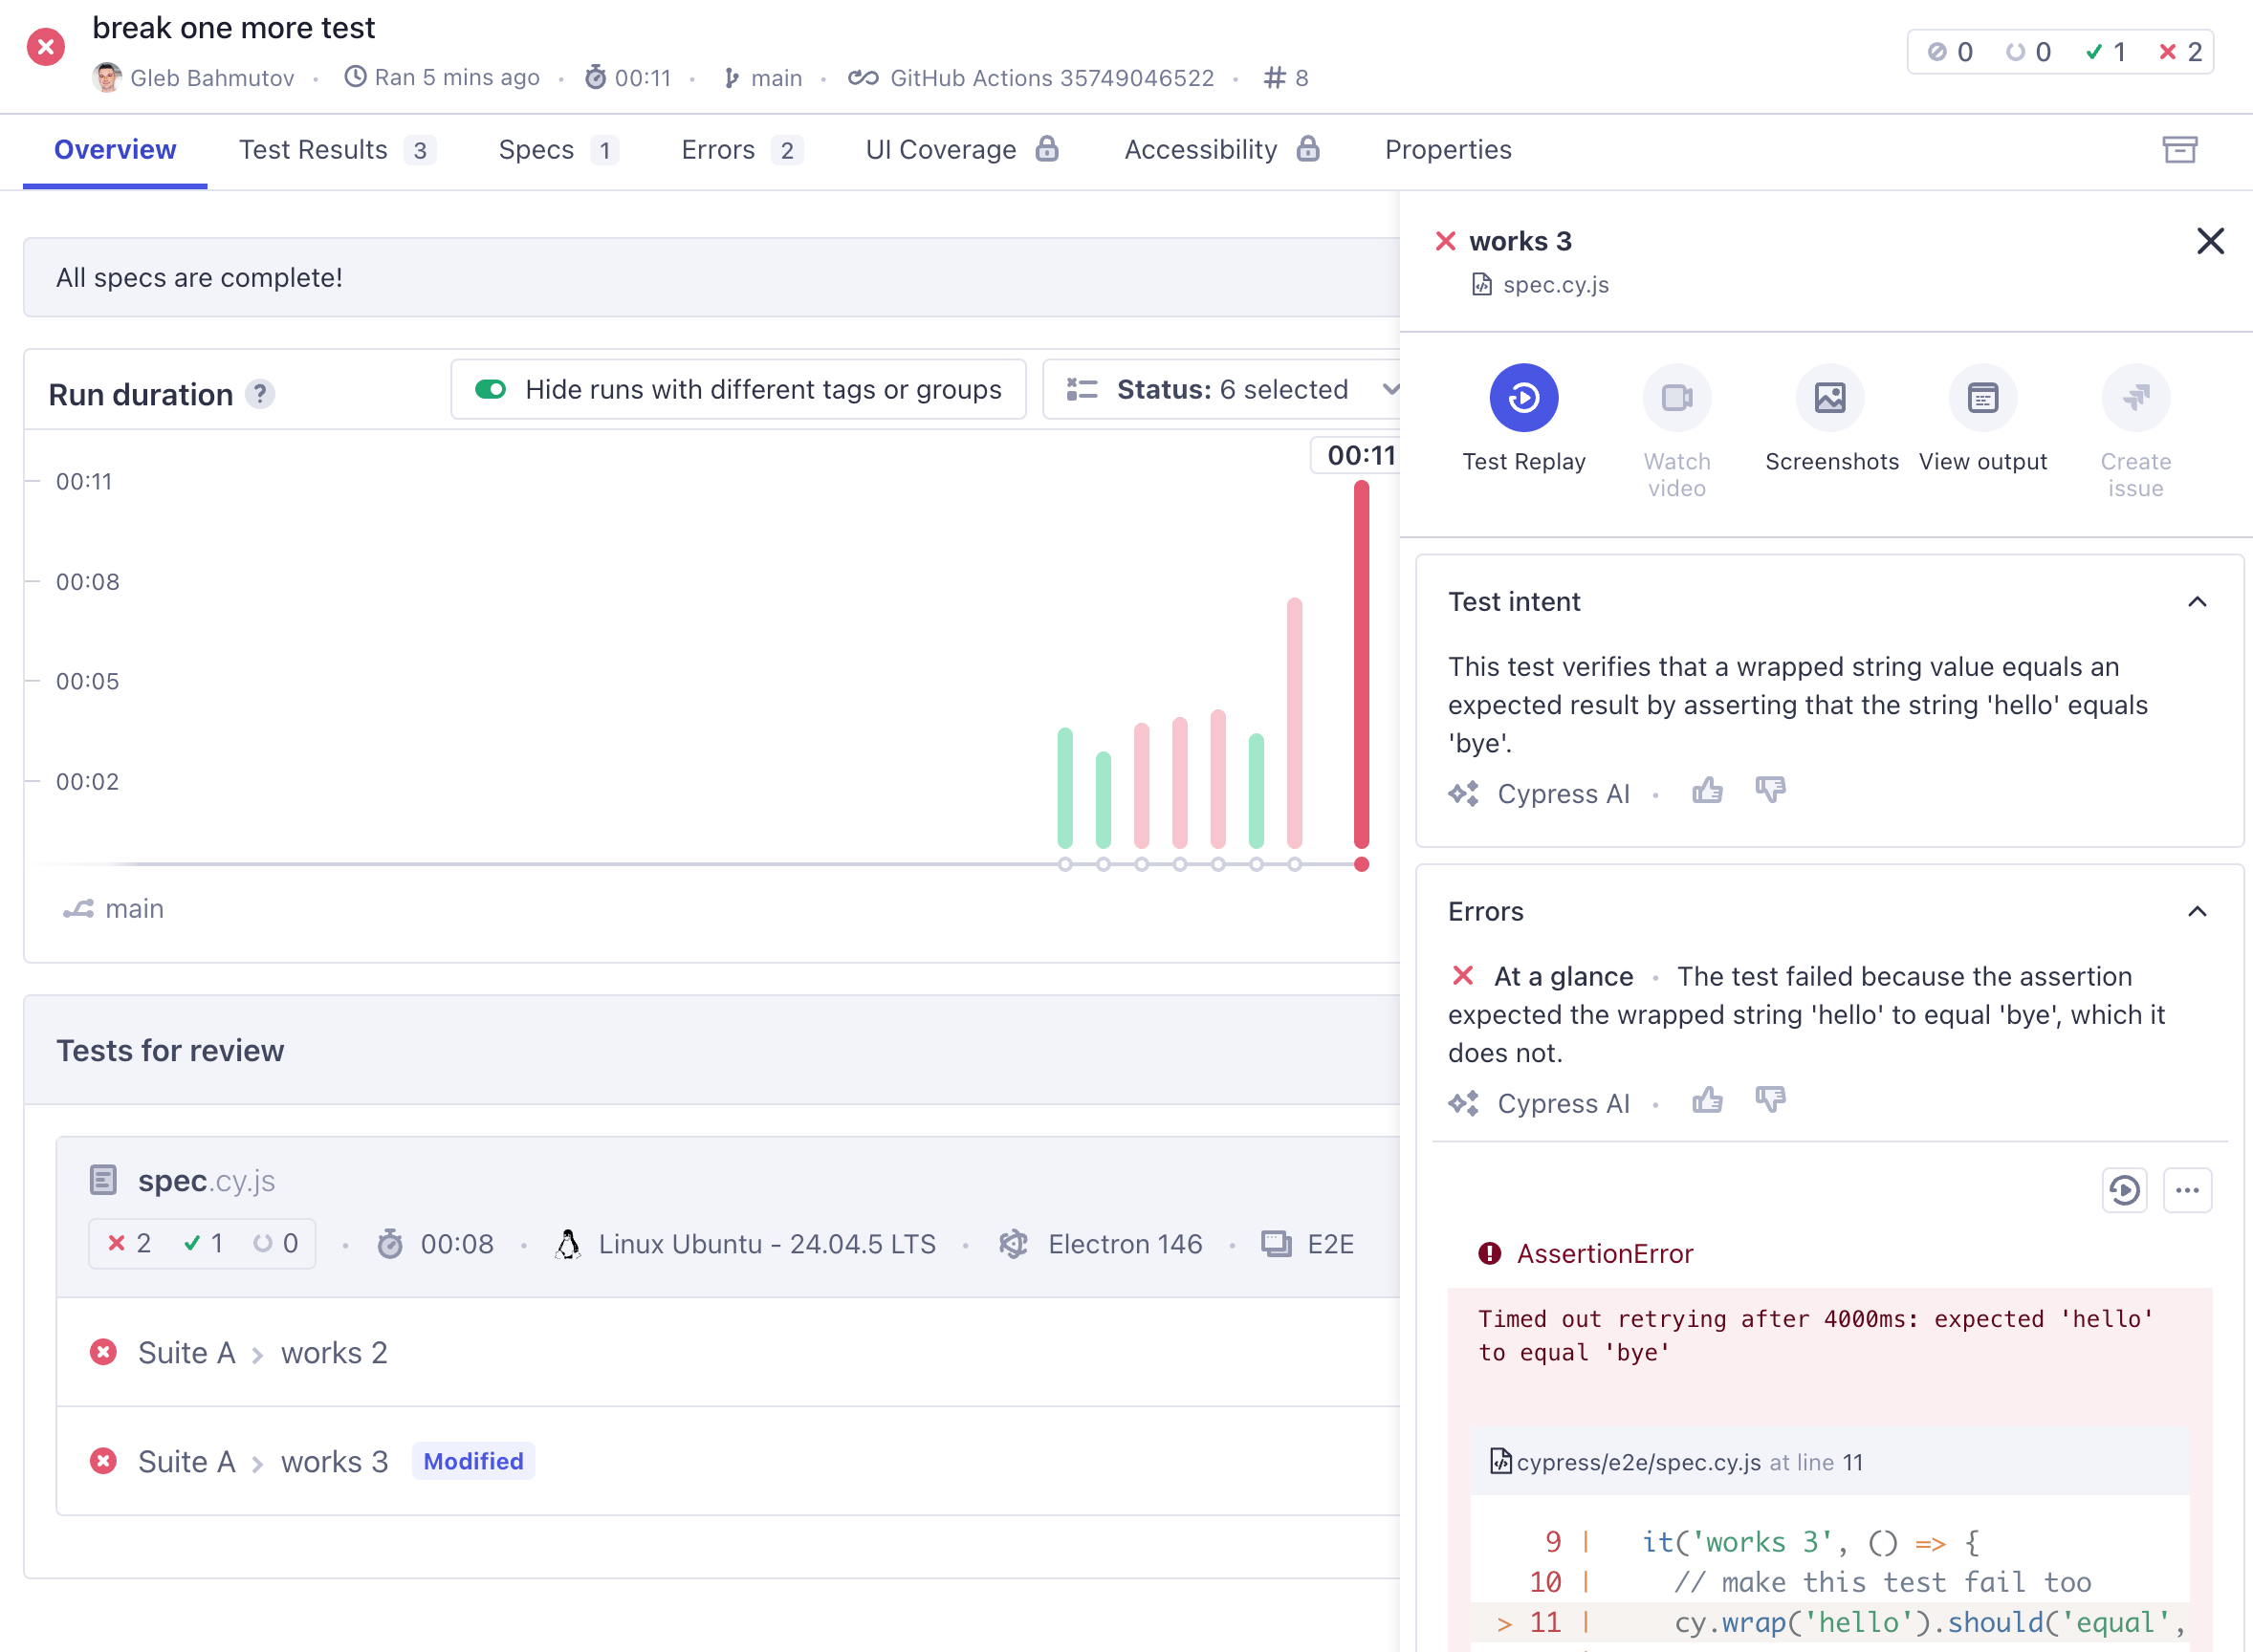Viewport: 2253px width, 1652px height.
Task: Click the replay icon above AssertionError
Action: coord(2124,1190)
